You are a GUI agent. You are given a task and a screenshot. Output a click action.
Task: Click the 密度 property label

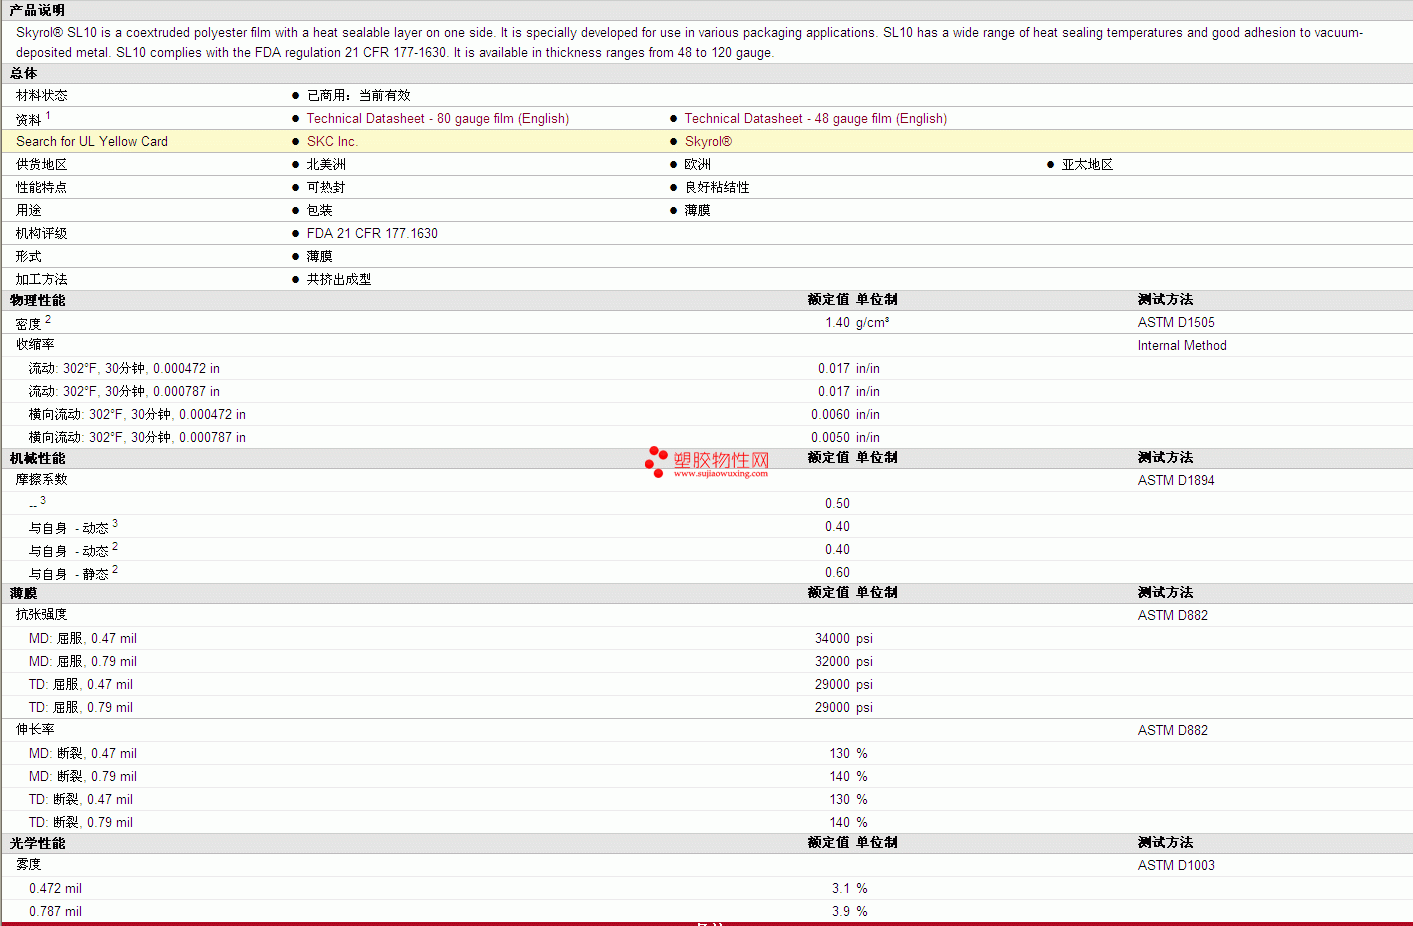coord(29,323)
